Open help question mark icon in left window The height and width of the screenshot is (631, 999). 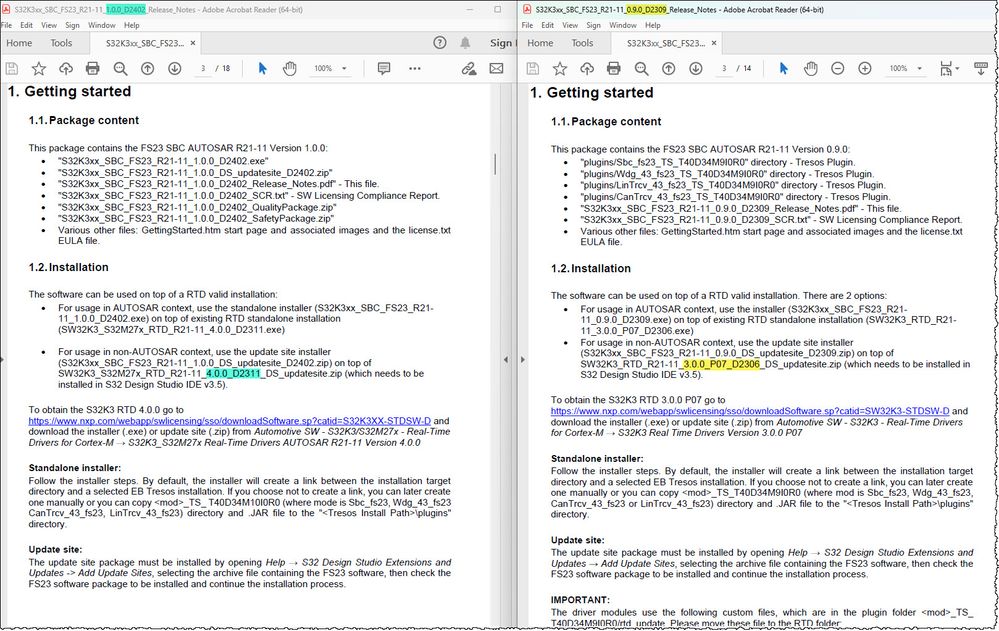(x=440, y=43)
